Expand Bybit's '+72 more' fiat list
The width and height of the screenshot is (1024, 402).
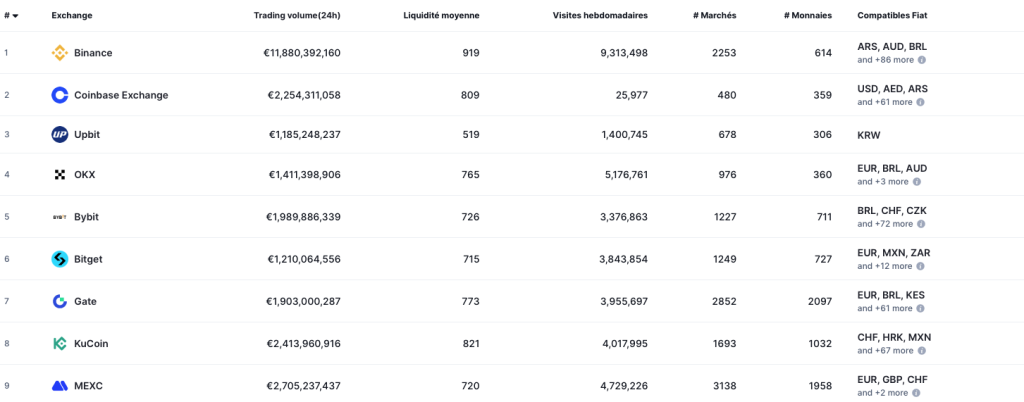pyautogui.click(x=884, y=224)
